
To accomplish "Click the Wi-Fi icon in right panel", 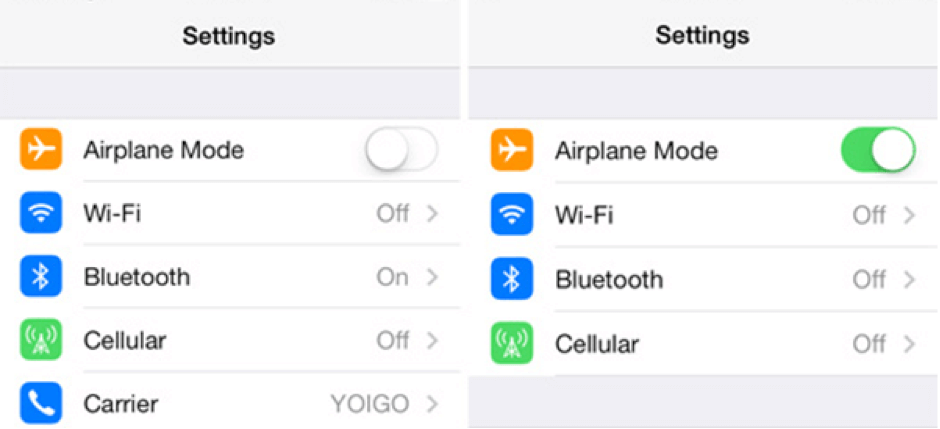I will tap(512, 215).
